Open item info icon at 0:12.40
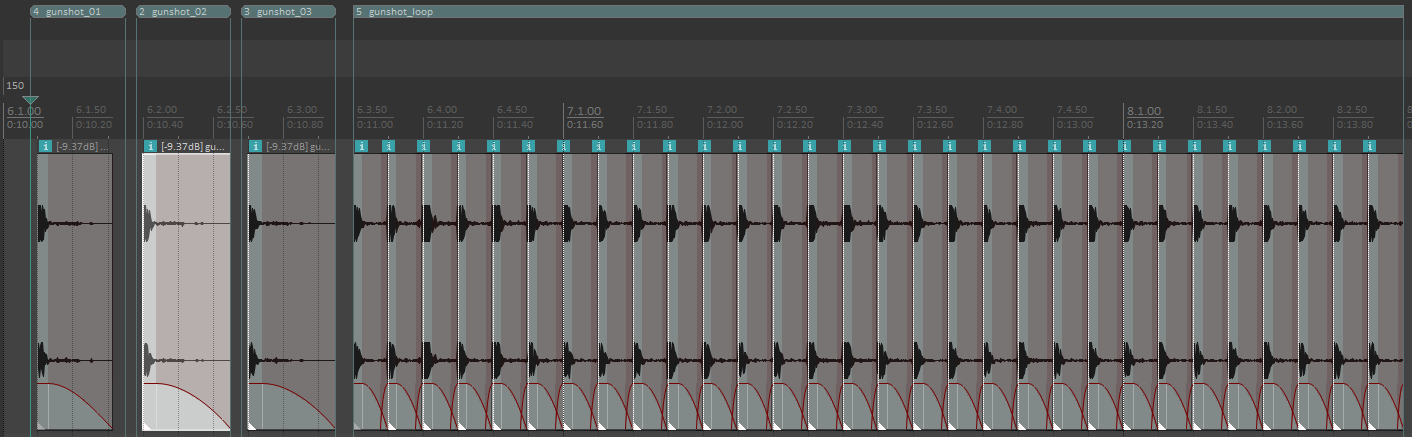1412x437 pixels. [843, 146]
